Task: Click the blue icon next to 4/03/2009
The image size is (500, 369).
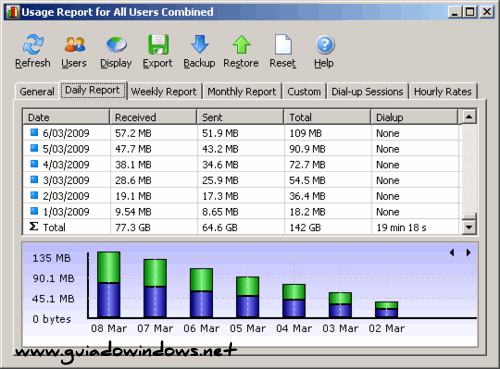Action: pyautogui.click(x=34, y=164)
